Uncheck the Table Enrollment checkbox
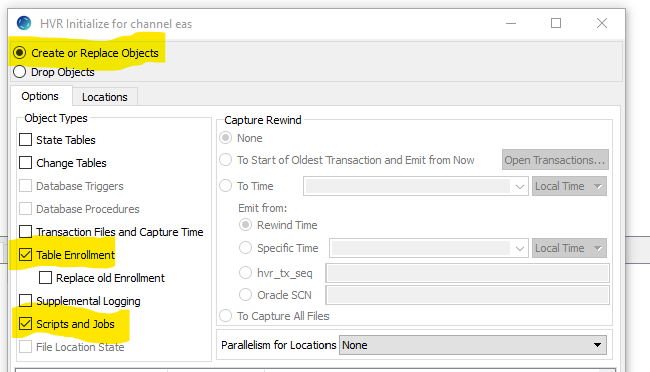The height and width of the screenshot is (372, 650). pos(25,255)
